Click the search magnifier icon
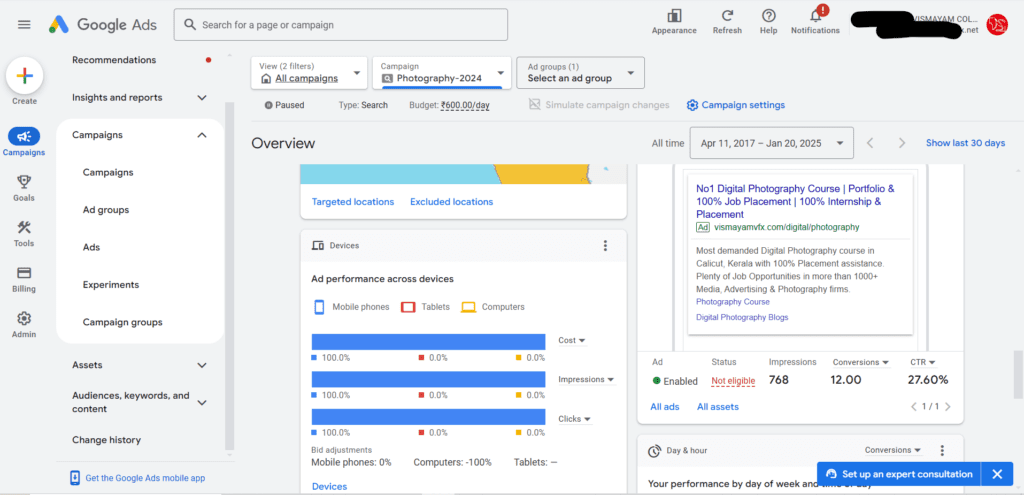 tap(190, 25)
